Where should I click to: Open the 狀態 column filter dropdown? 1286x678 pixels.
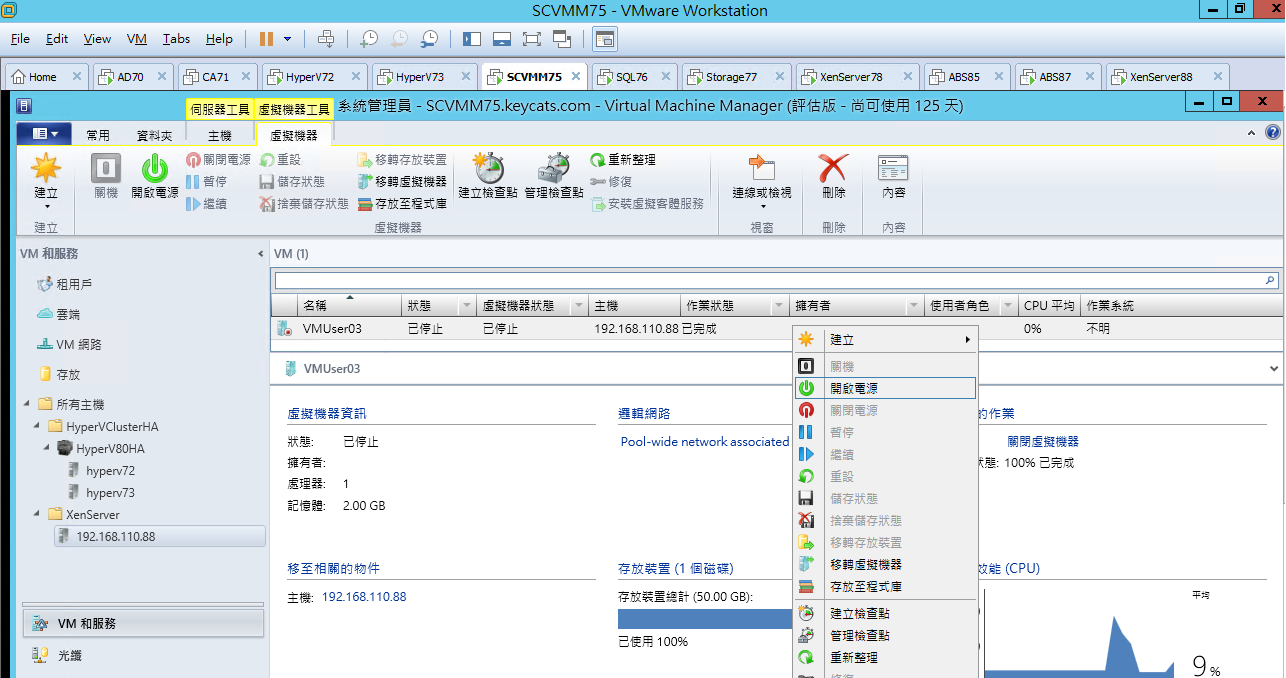pyautogui.click(x=467, y=306)
